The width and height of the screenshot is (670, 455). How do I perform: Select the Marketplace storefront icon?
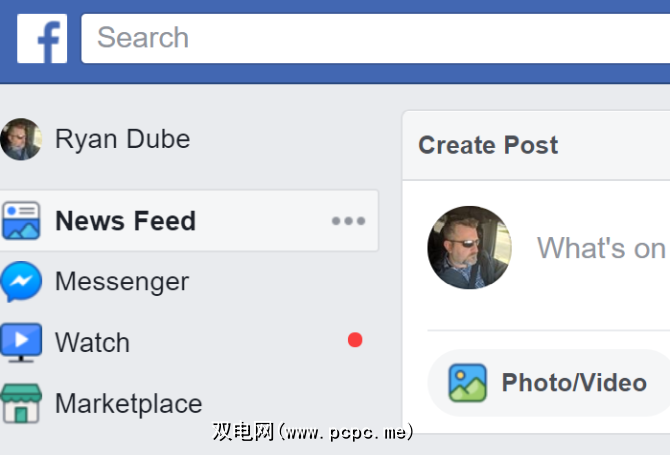click(x=21, y=403)
